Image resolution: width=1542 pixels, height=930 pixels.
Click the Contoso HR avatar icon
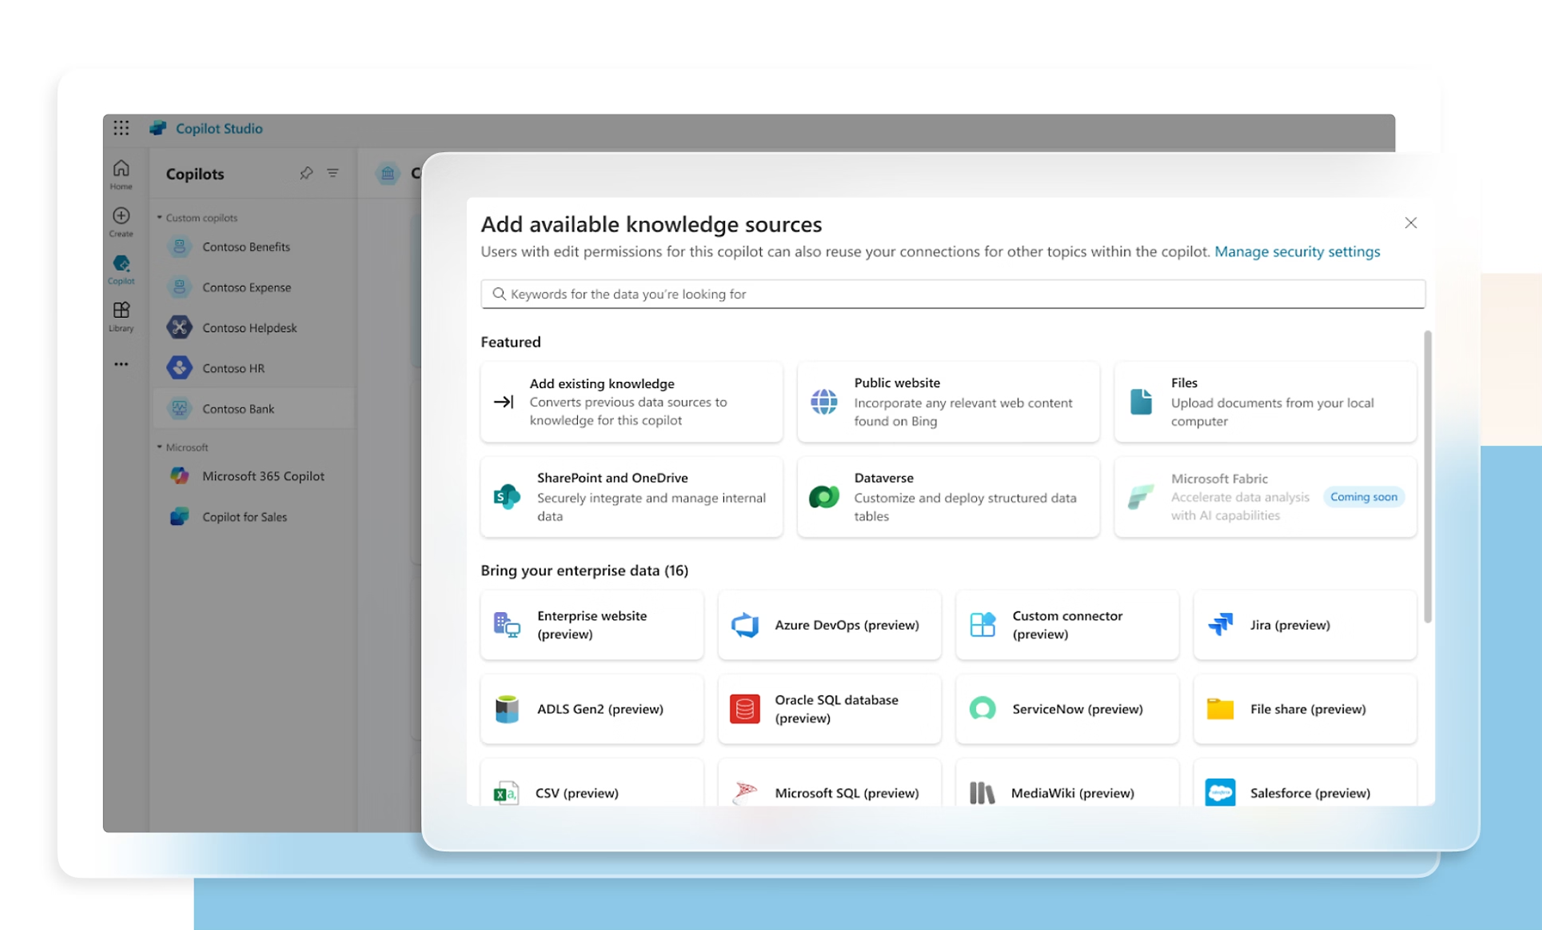coord(179,367)
